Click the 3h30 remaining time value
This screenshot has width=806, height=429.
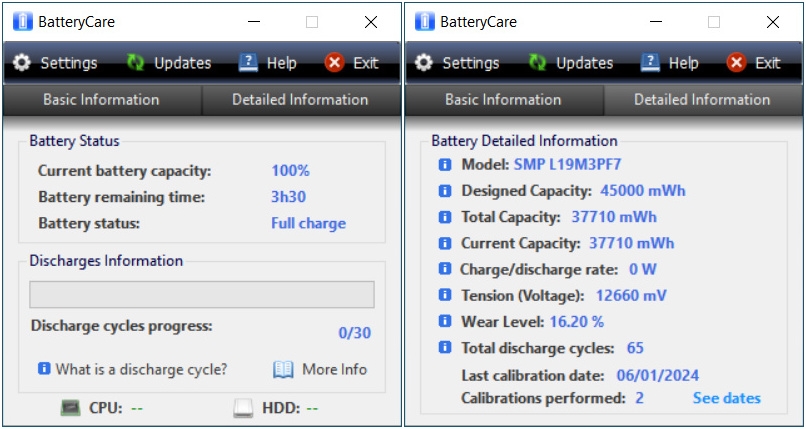tap(289, 197)
